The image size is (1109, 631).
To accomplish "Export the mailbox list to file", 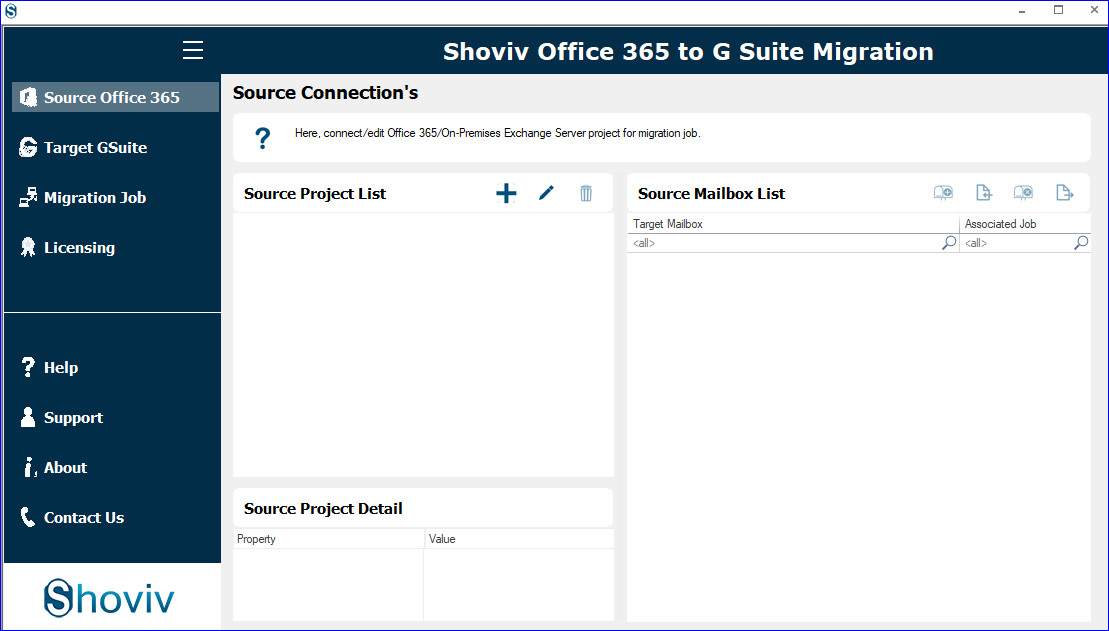I will pyautogui.click(x=1063, y=192).
